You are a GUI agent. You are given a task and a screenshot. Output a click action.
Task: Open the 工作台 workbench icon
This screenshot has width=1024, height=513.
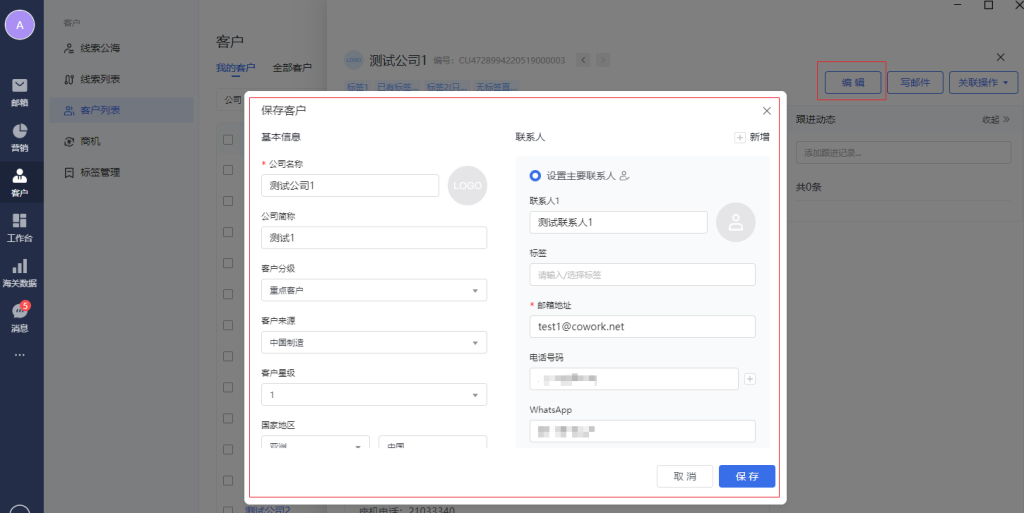[x=20, y=226]
